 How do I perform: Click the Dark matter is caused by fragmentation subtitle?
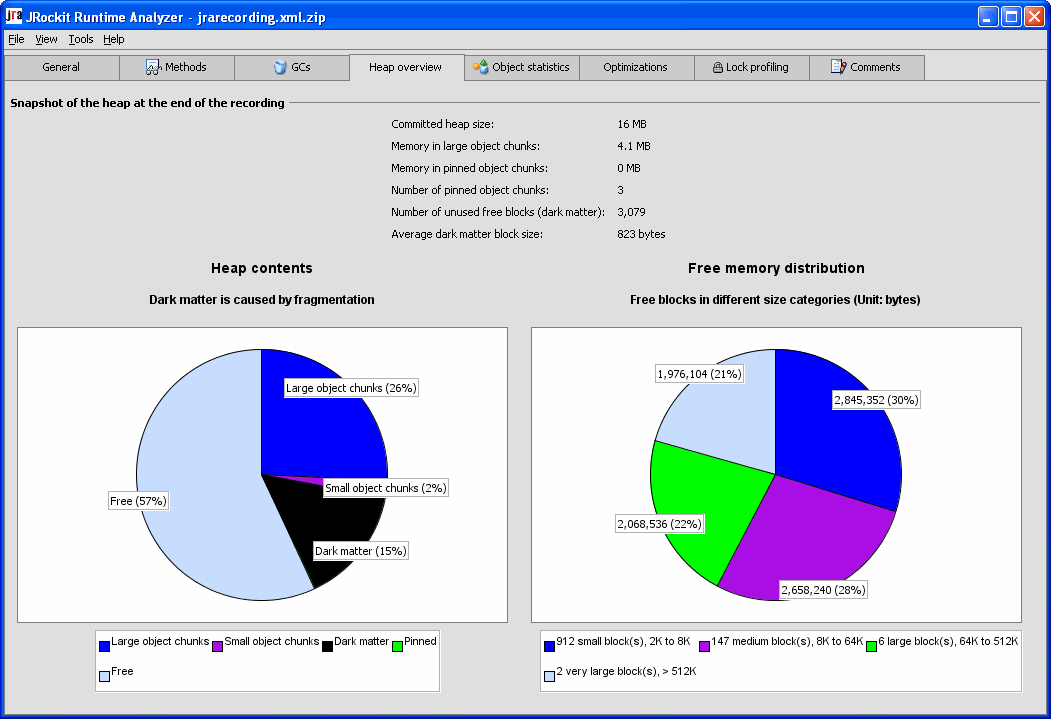[x=262, y=300]
